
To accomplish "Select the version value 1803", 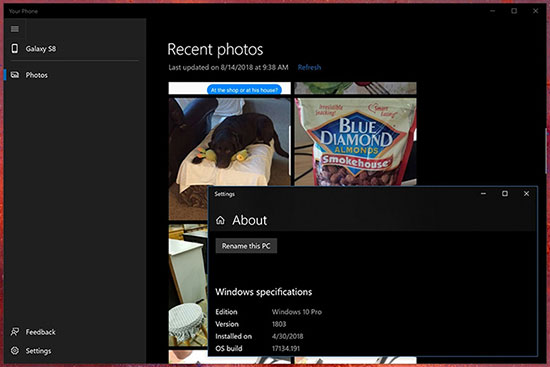I will 279,324.
